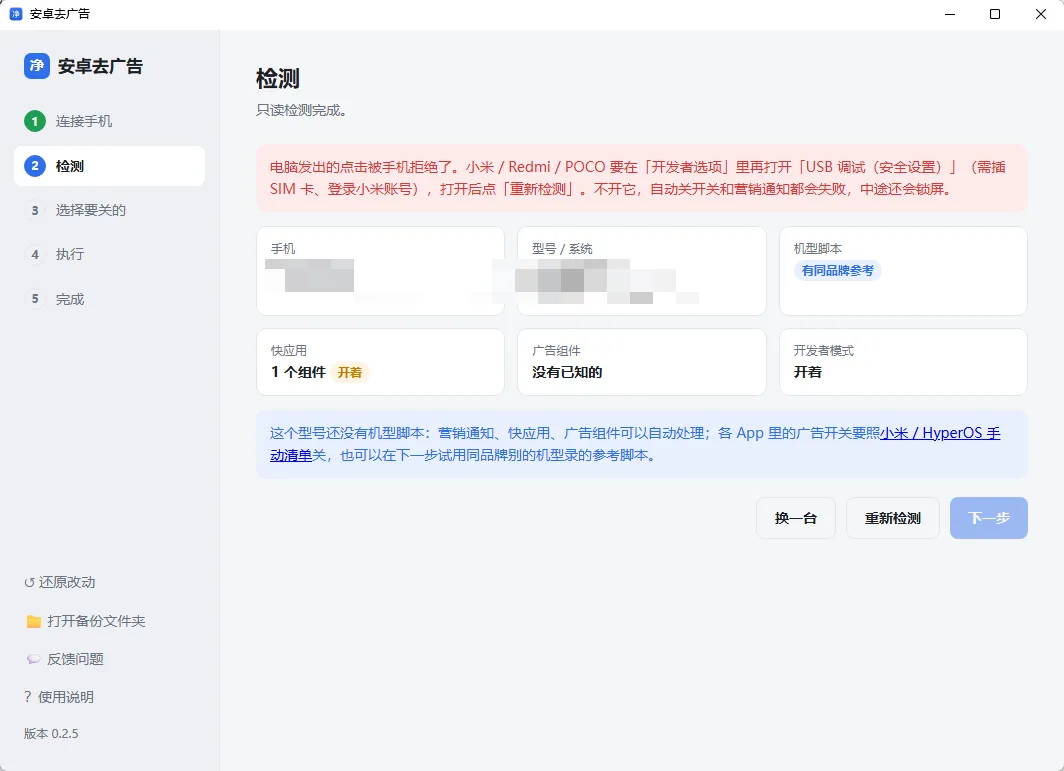
Task: Click the 广告组件 card label
Action: [556, 350]
